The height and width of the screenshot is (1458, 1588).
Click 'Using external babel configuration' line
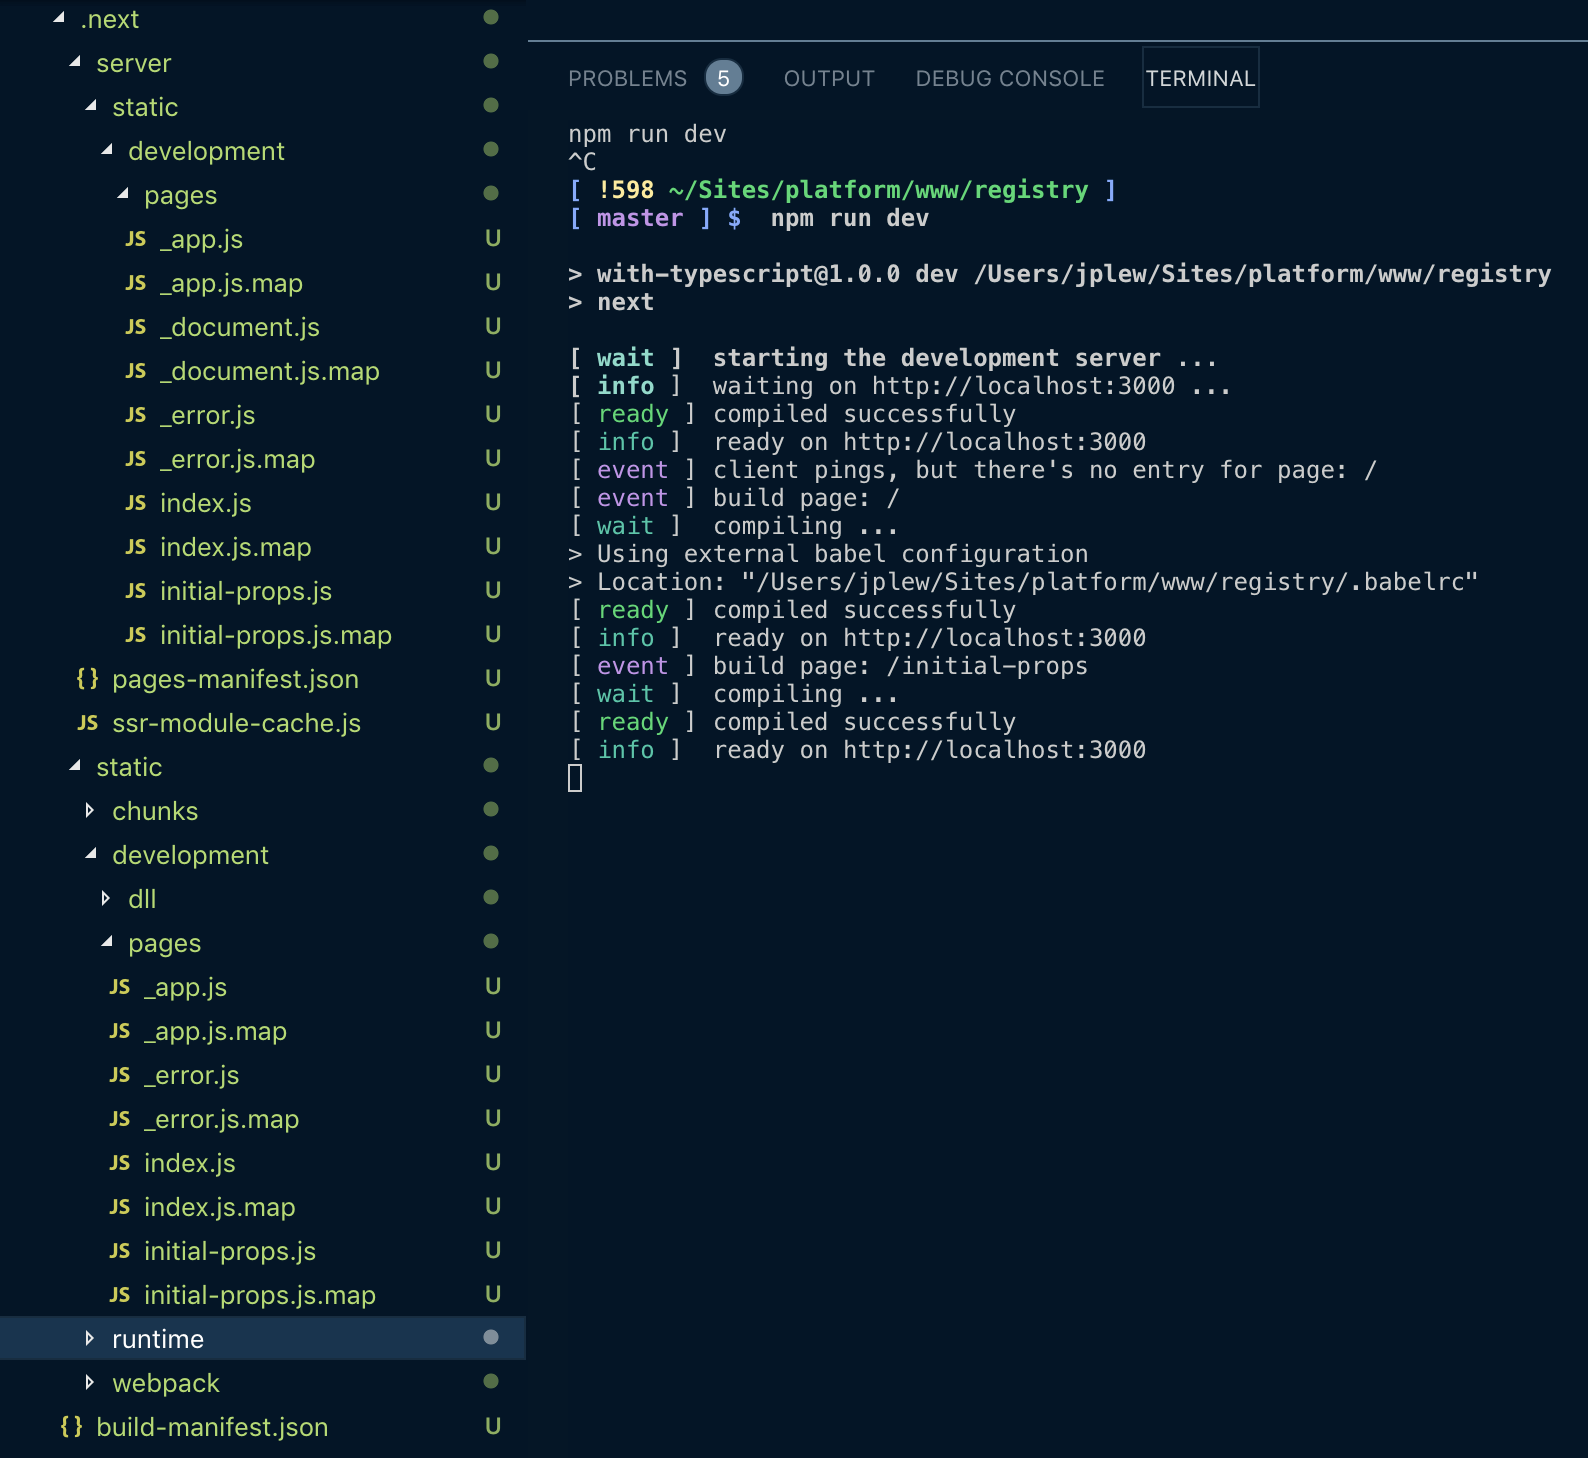pos(842,554)
